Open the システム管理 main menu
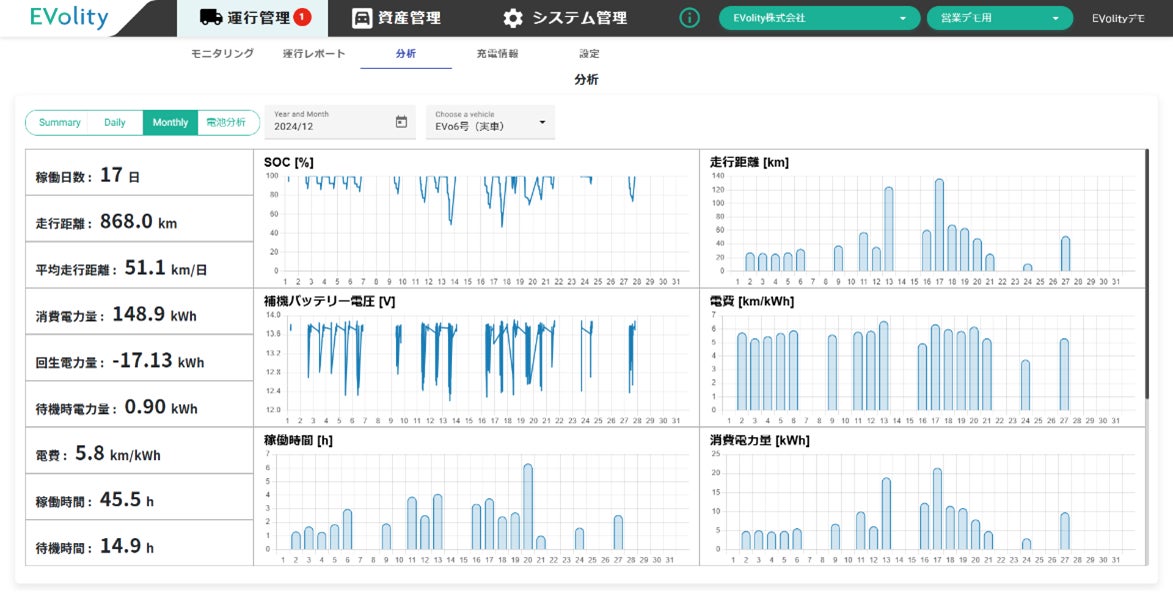1173x604 pixels. (565, 18)
